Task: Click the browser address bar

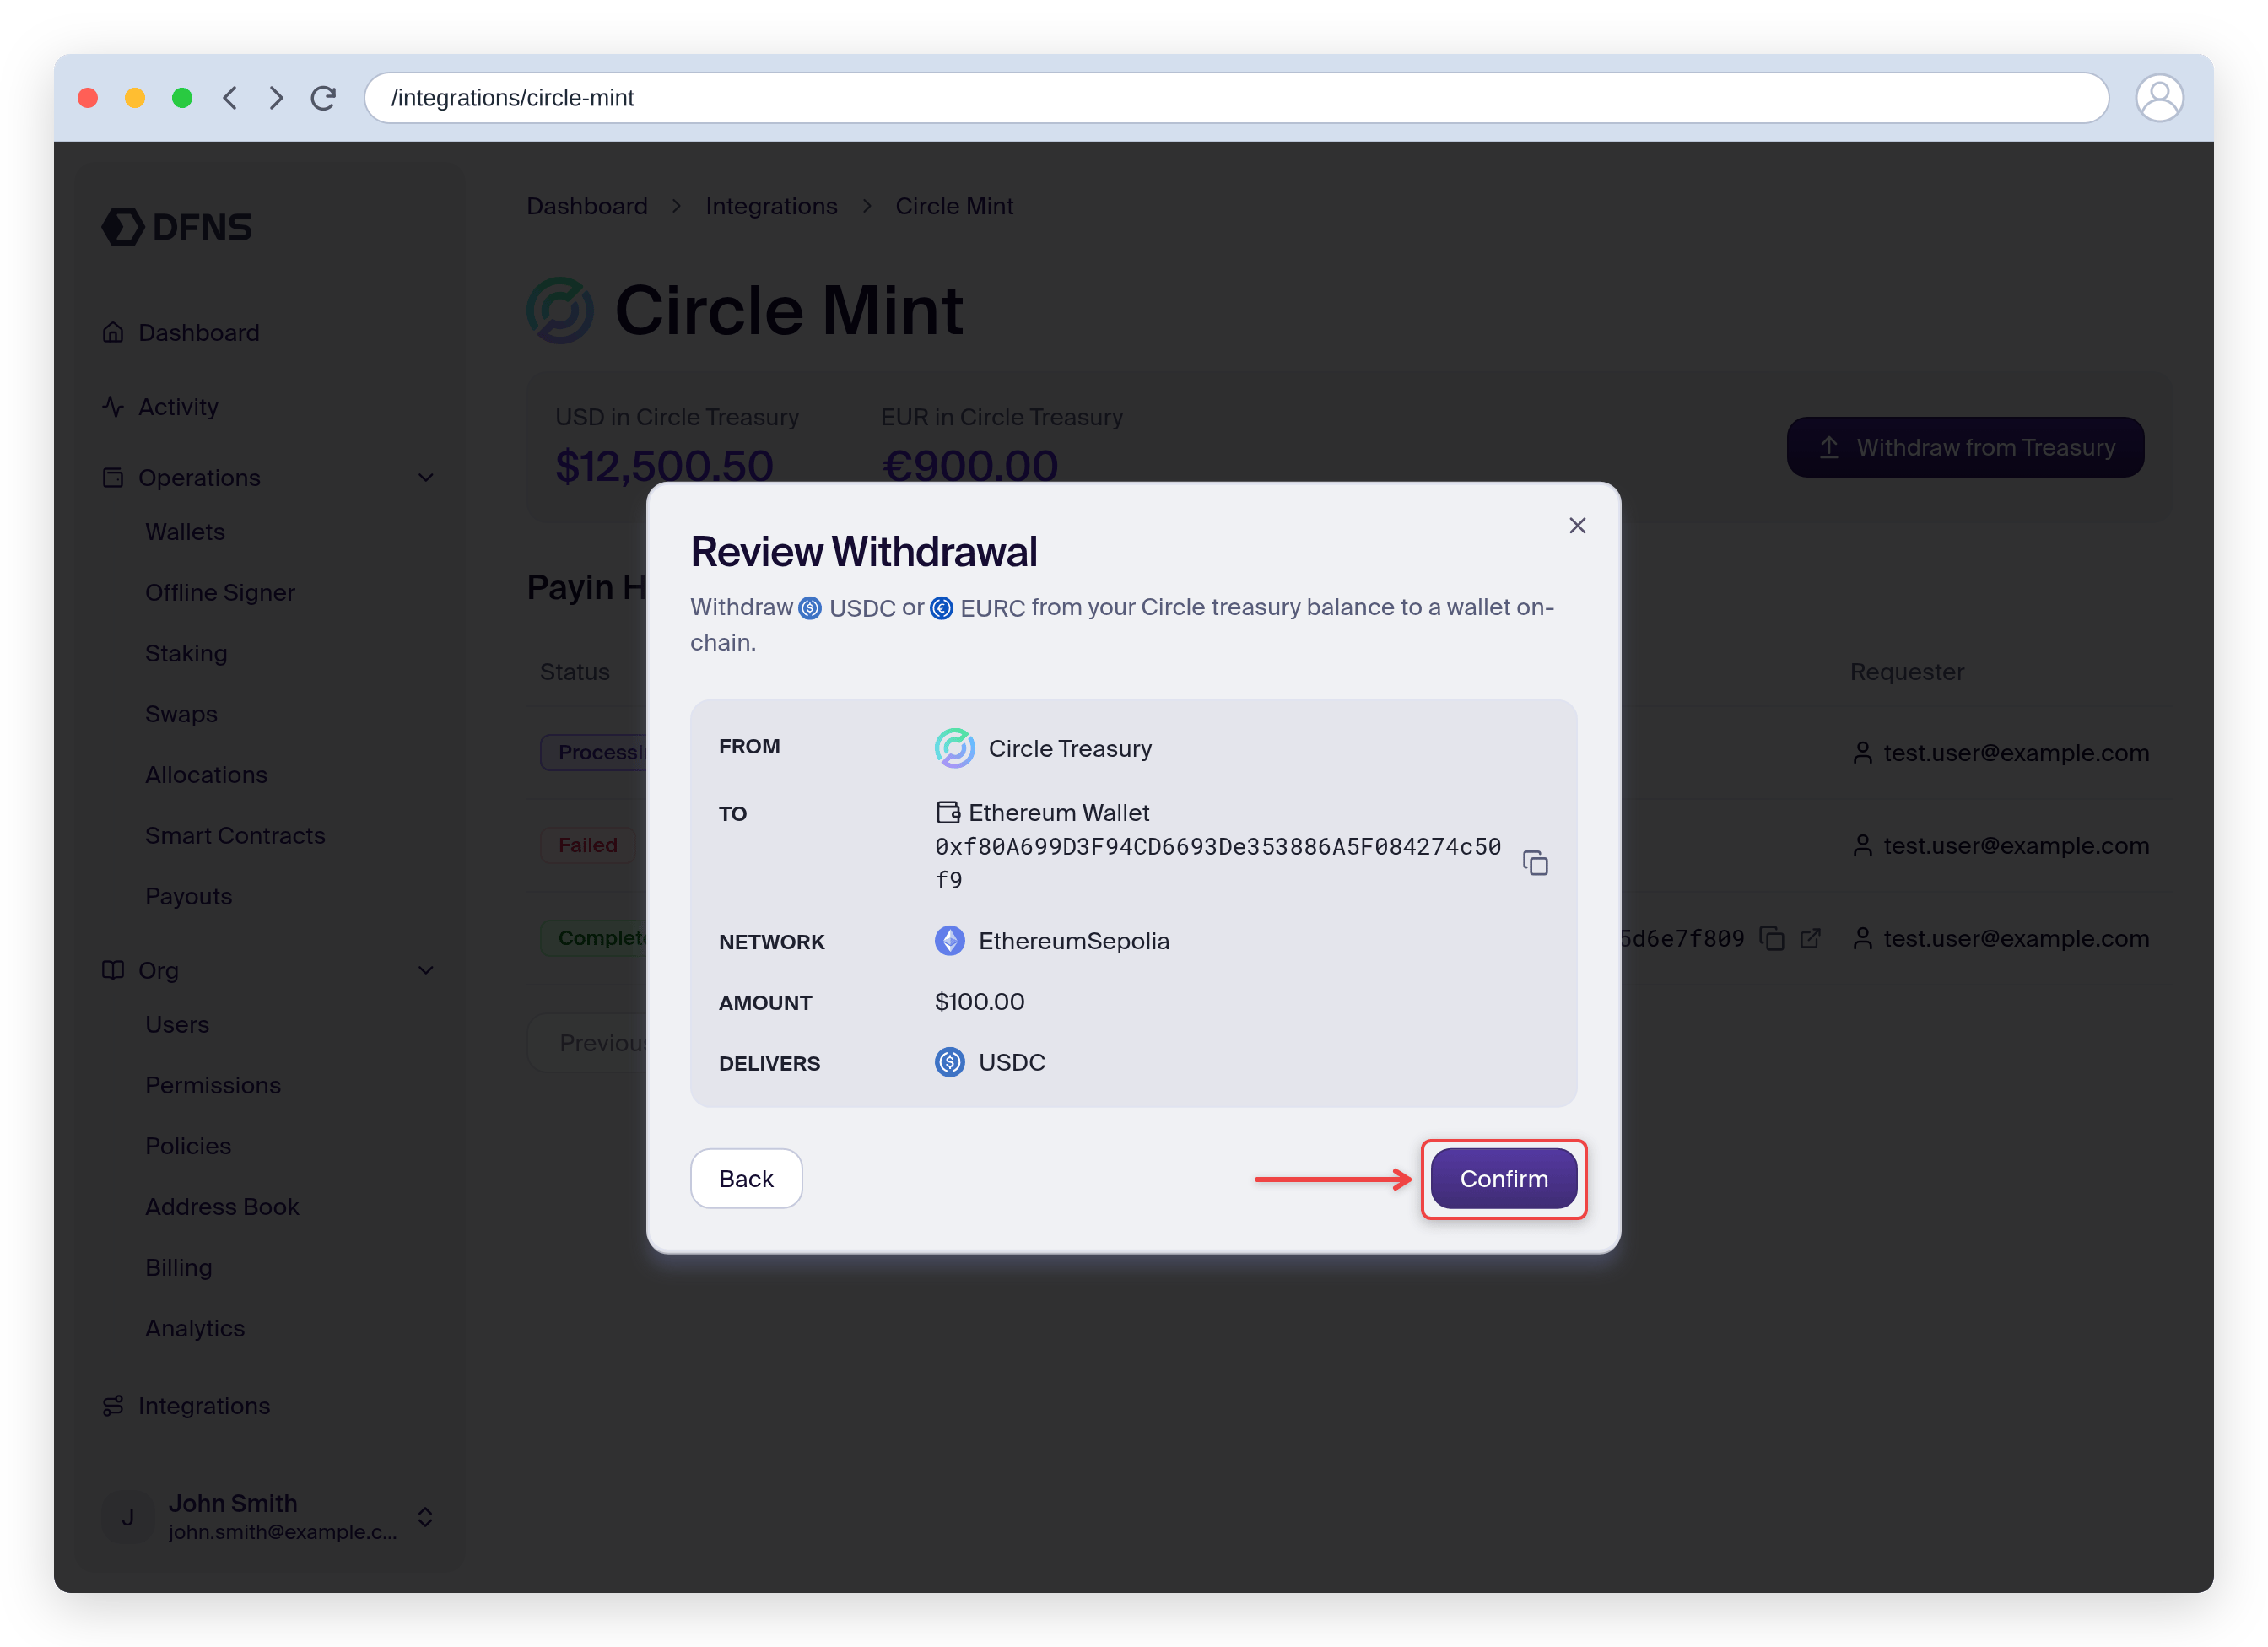Action: (x=1236, y=98)
